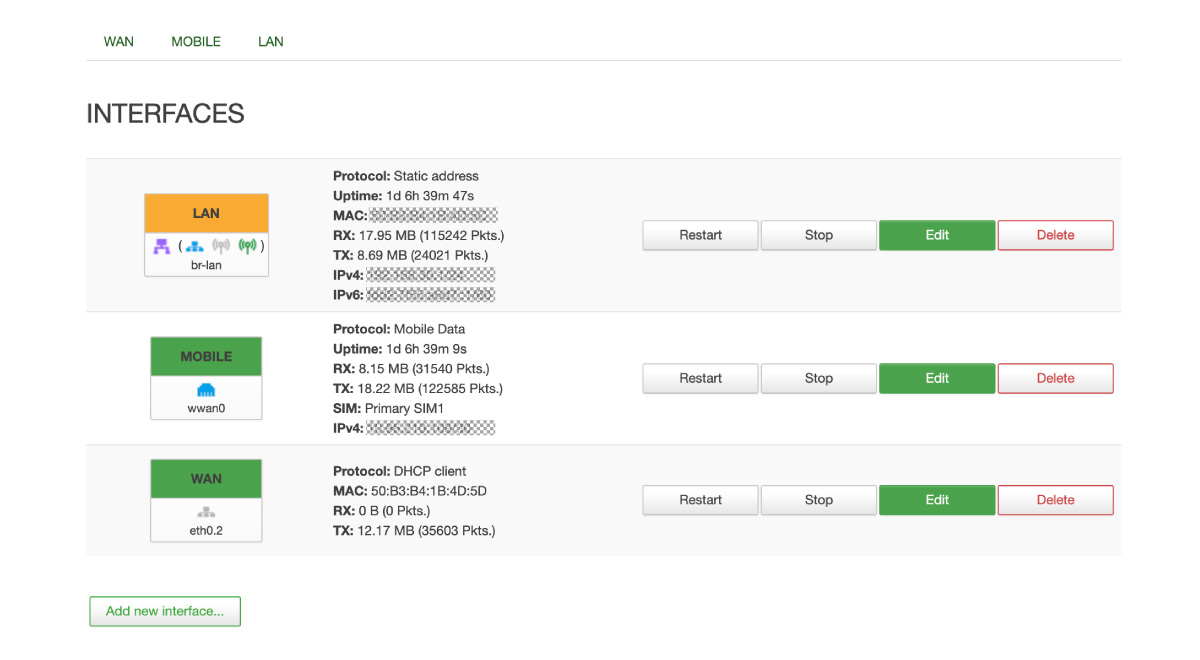The image size is (1200, 660).
Task: Delete the LAN interface
Action: coord(1055,235)
